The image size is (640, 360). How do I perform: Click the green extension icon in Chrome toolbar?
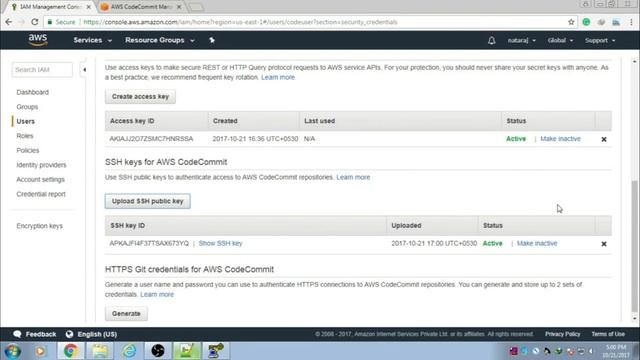586,22
